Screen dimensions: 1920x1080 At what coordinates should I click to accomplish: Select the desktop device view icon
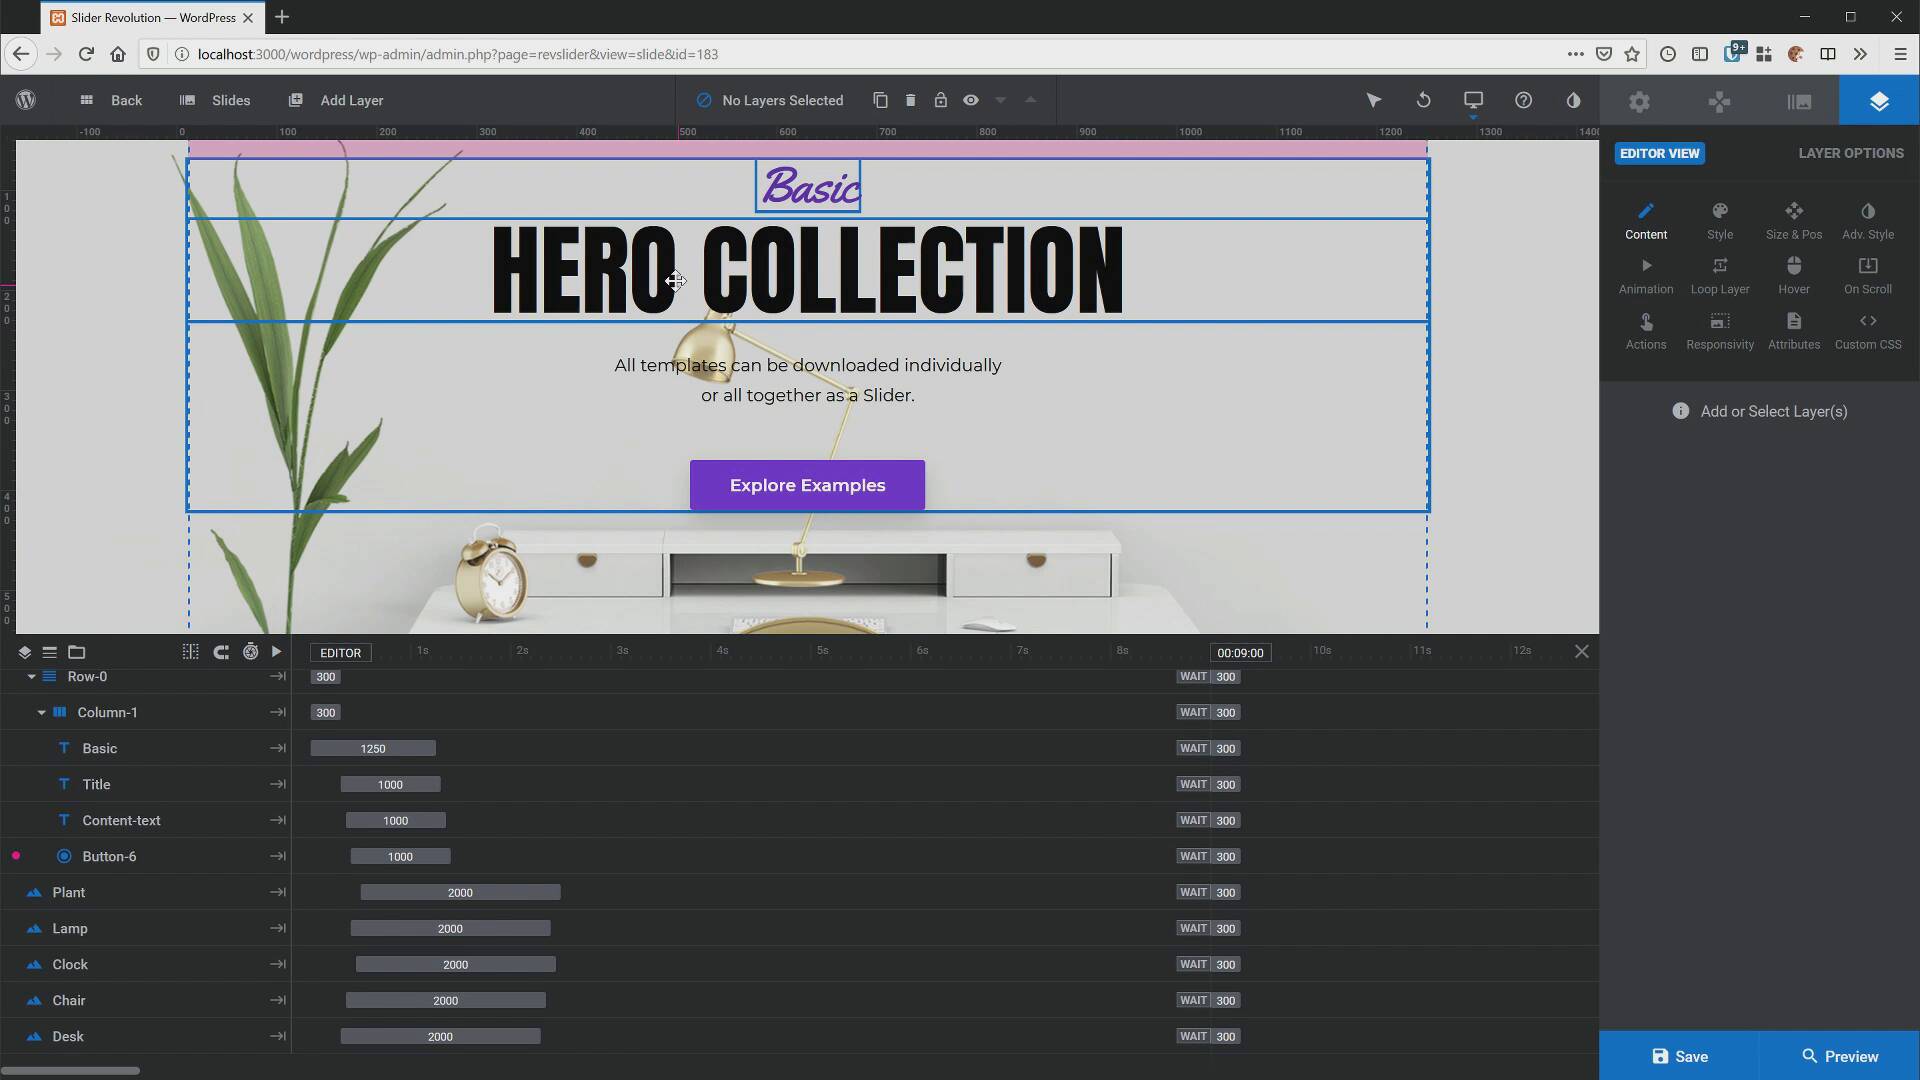coord(1473,100)
